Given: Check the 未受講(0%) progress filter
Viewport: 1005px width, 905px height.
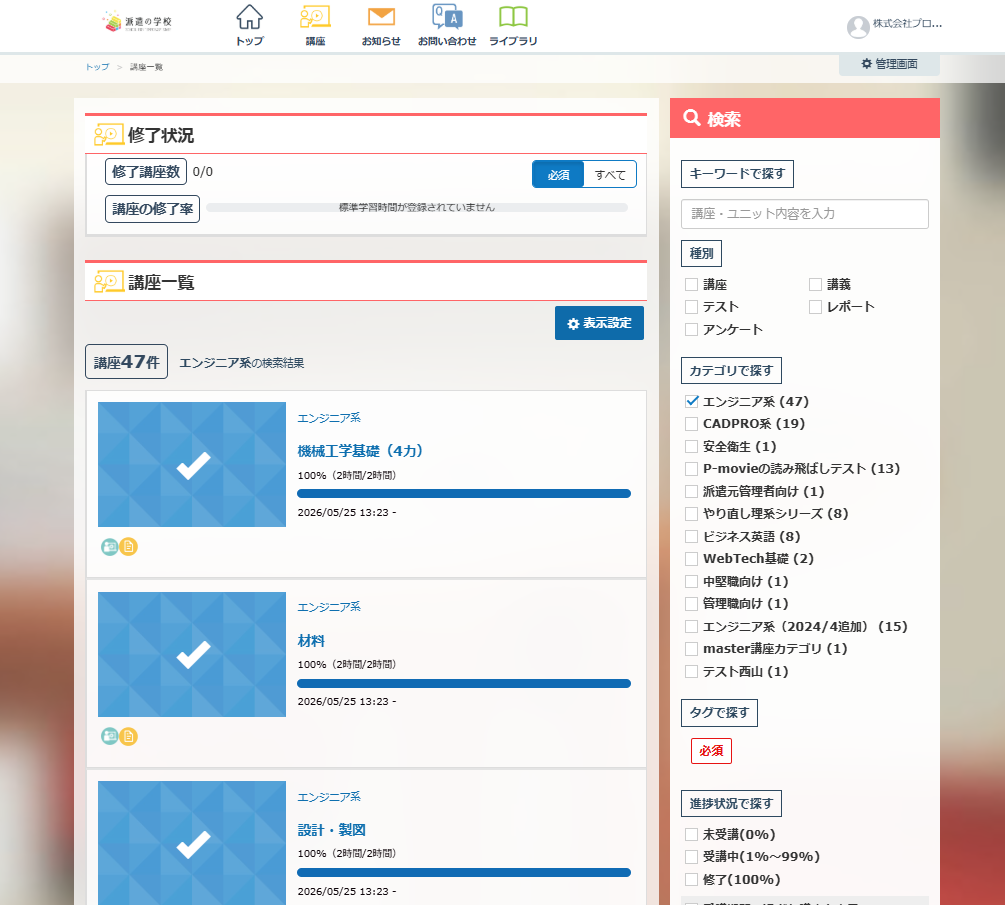Looking at the screenshot, I should point(691,834).
